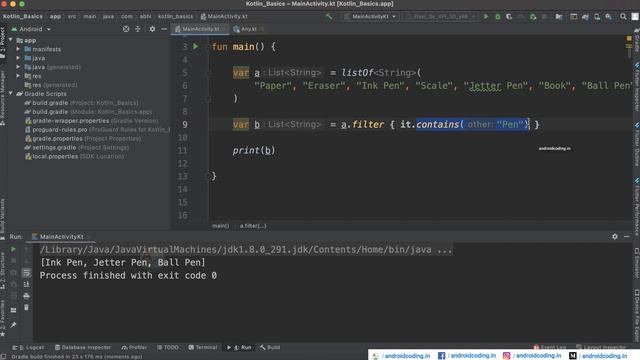Click the green hammer Make Project icon
The height and width of the screenshot is (360, 640).
(329, 16)
